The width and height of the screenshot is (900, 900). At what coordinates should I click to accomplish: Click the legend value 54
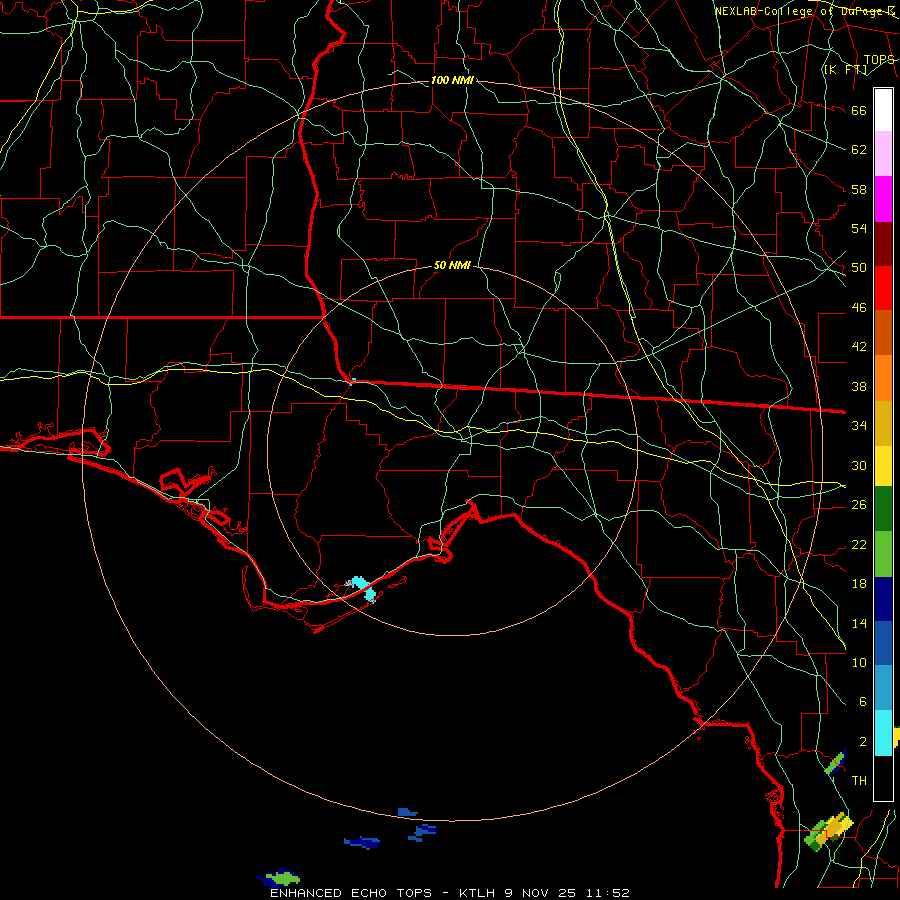(859, 228)
